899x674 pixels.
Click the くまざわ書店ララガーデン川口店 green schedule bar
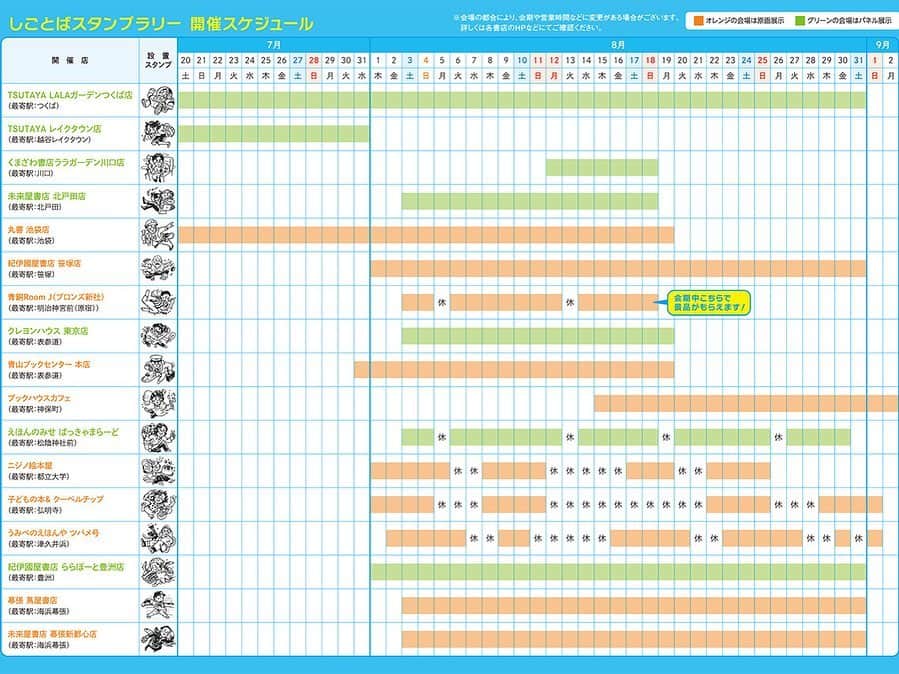(x=602, y=167)
